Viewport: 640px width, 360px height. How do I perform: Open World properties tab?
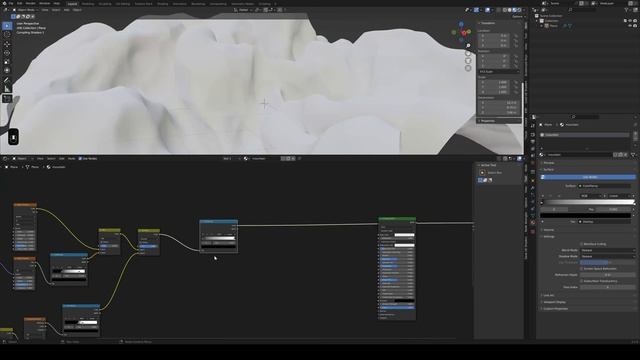tap(533, 163)
